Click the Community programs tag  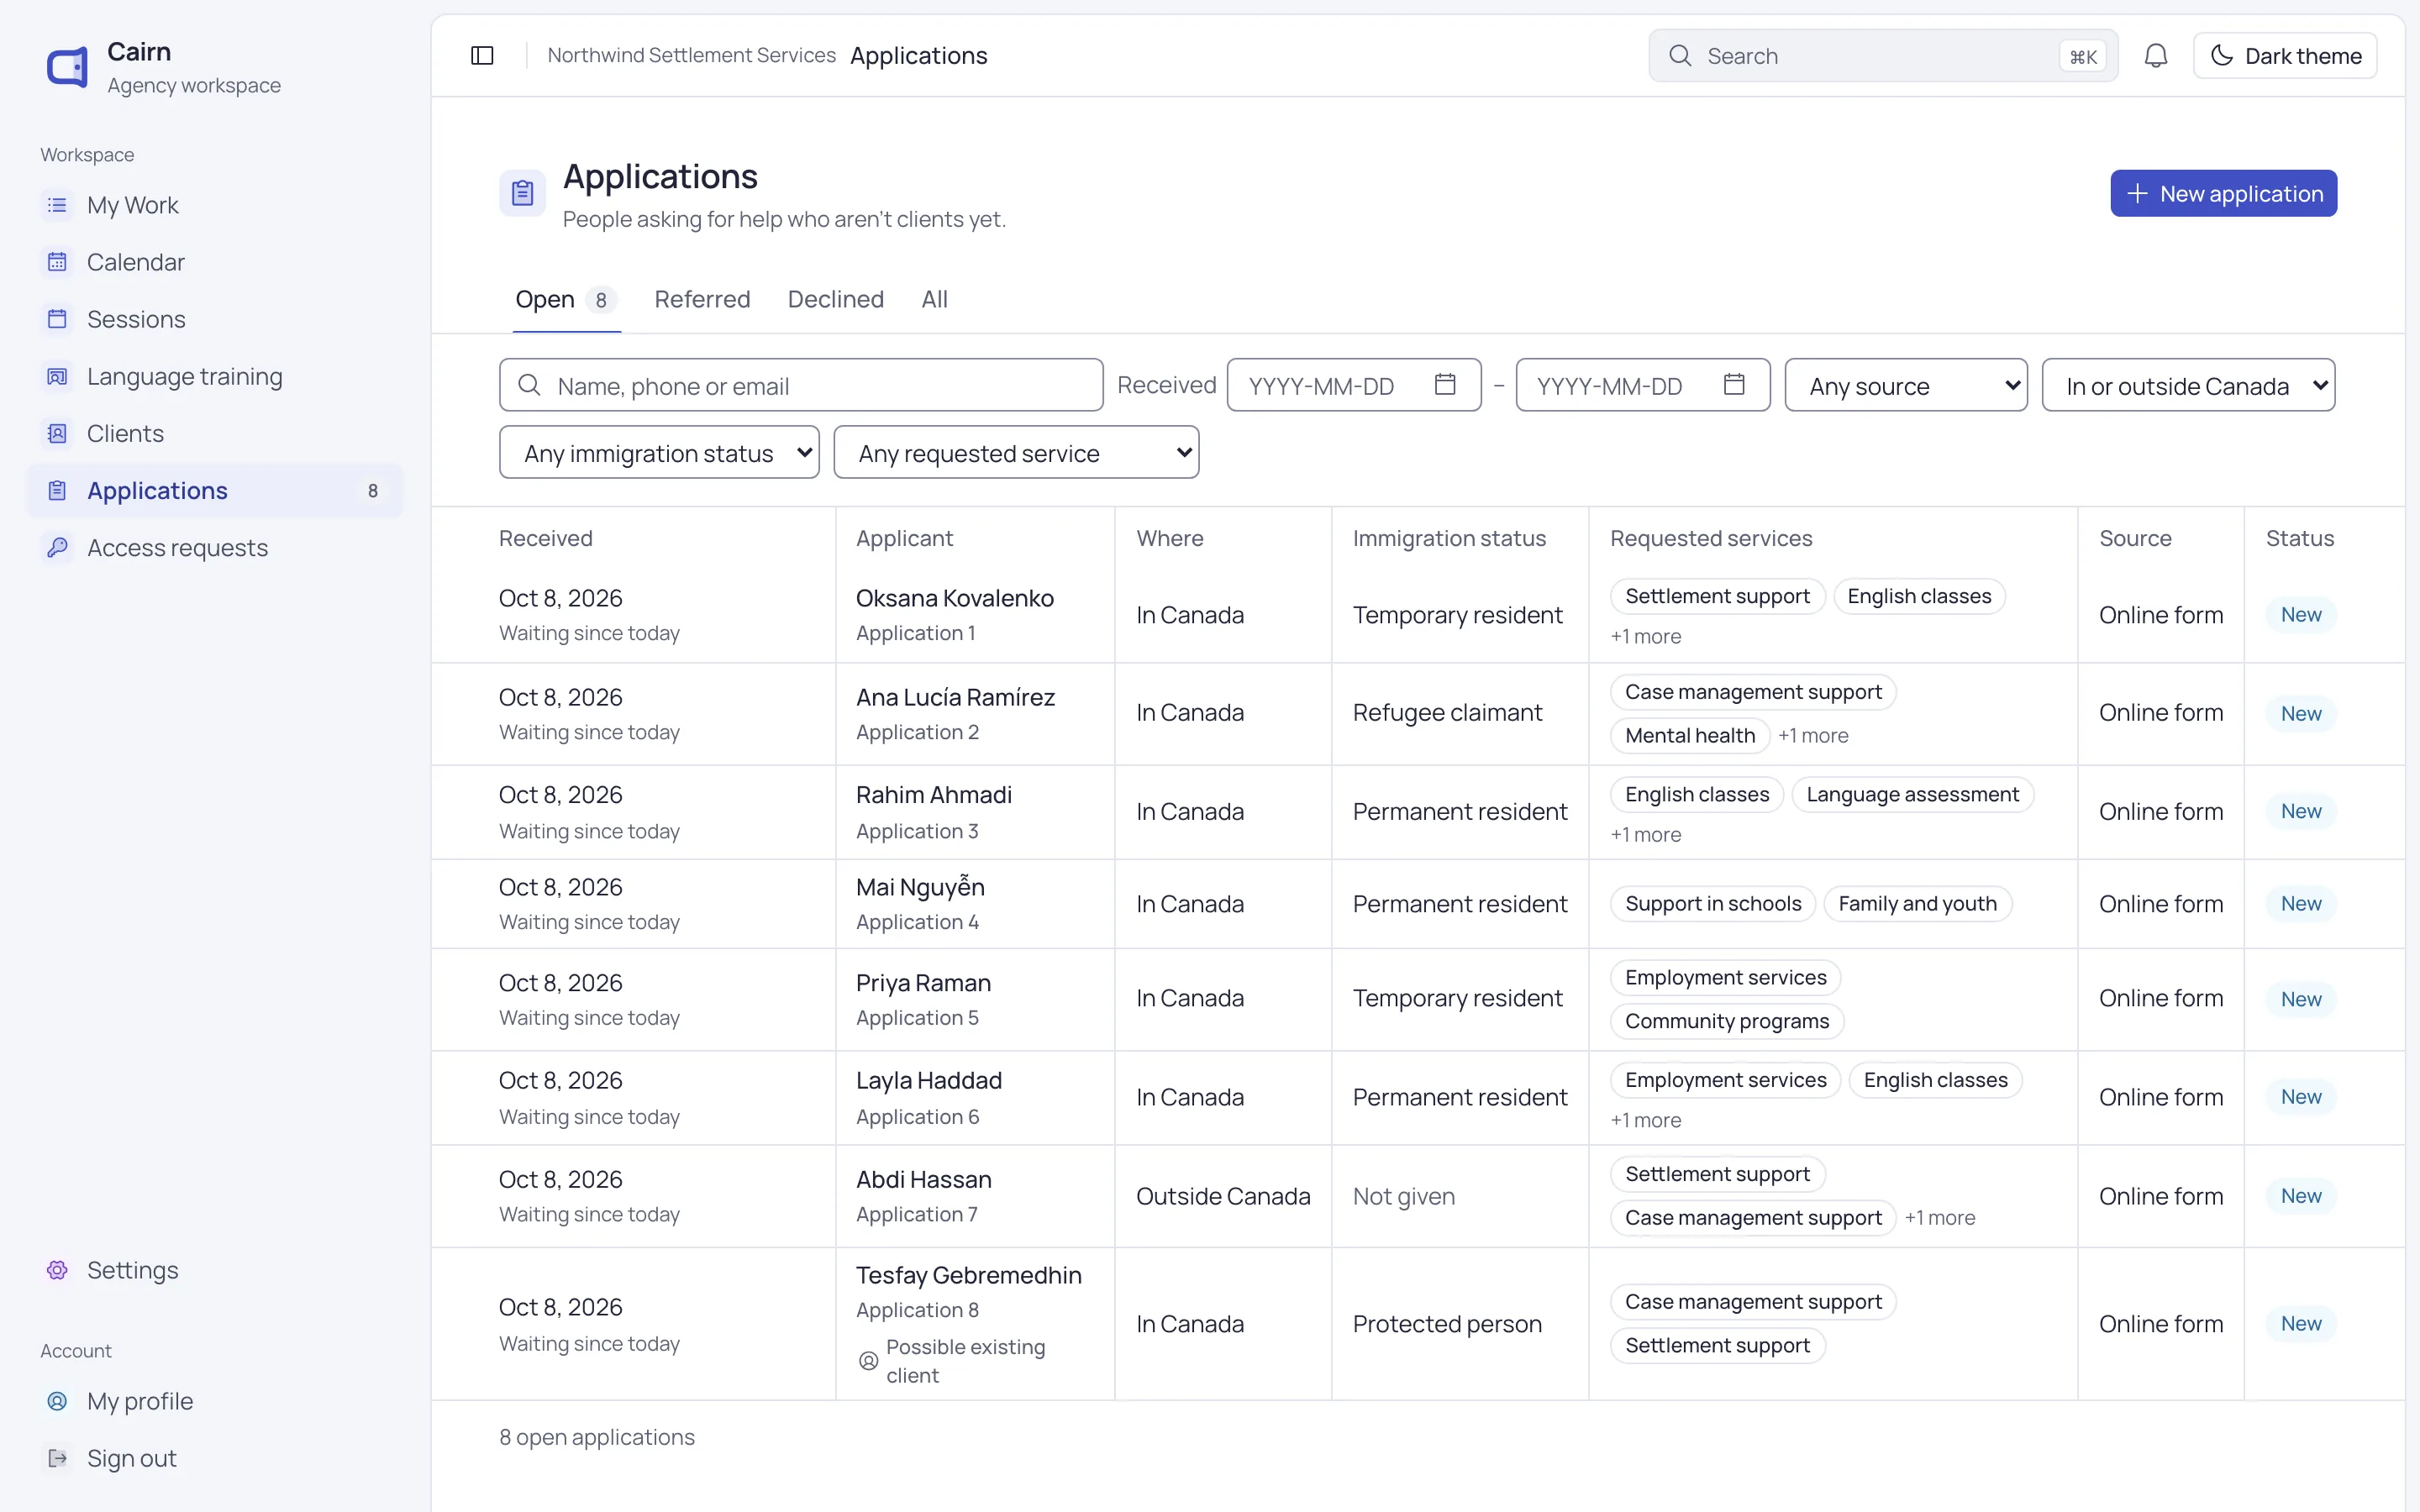point(1727,1021)
